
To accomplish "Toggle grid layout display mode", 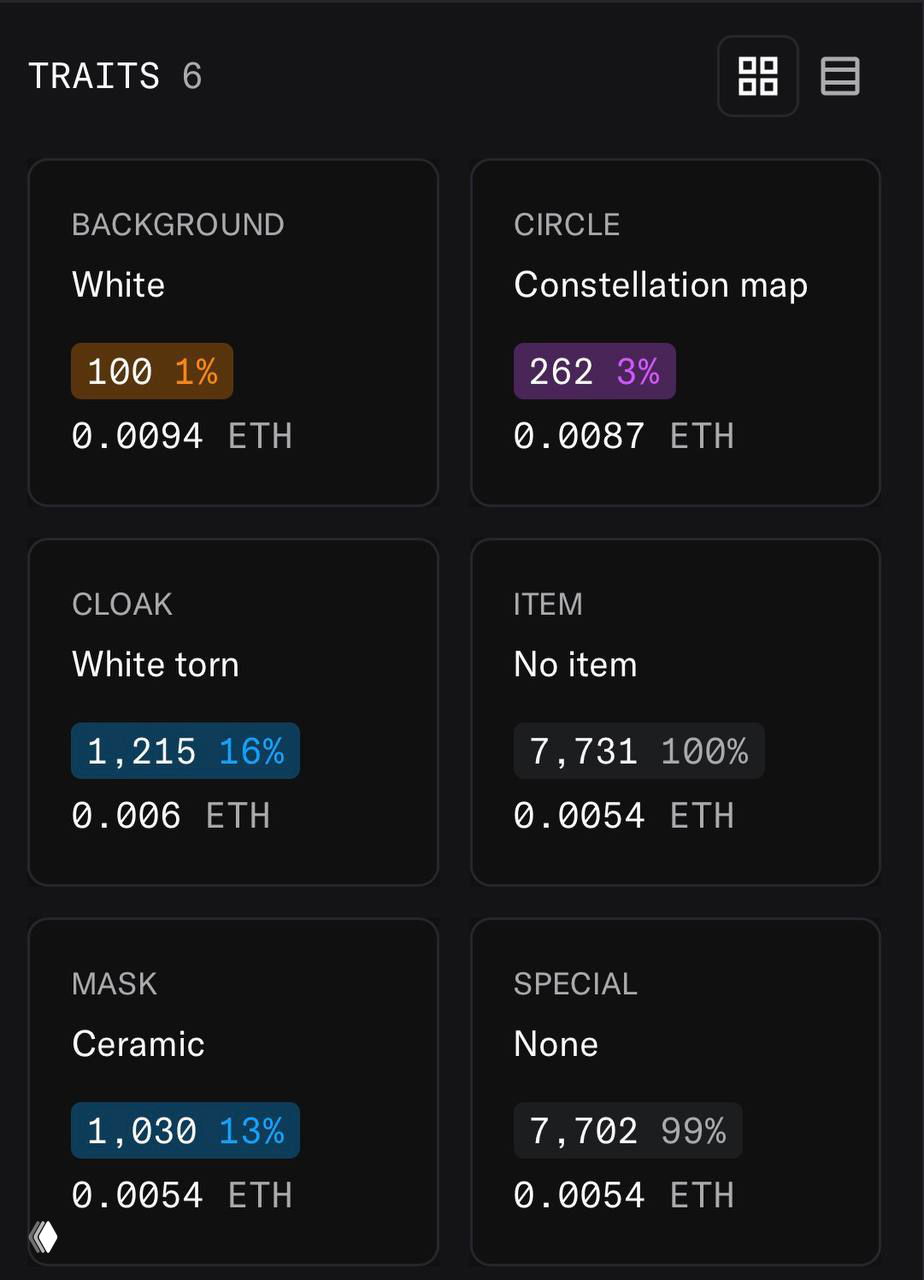I will [x=757, y=75].
